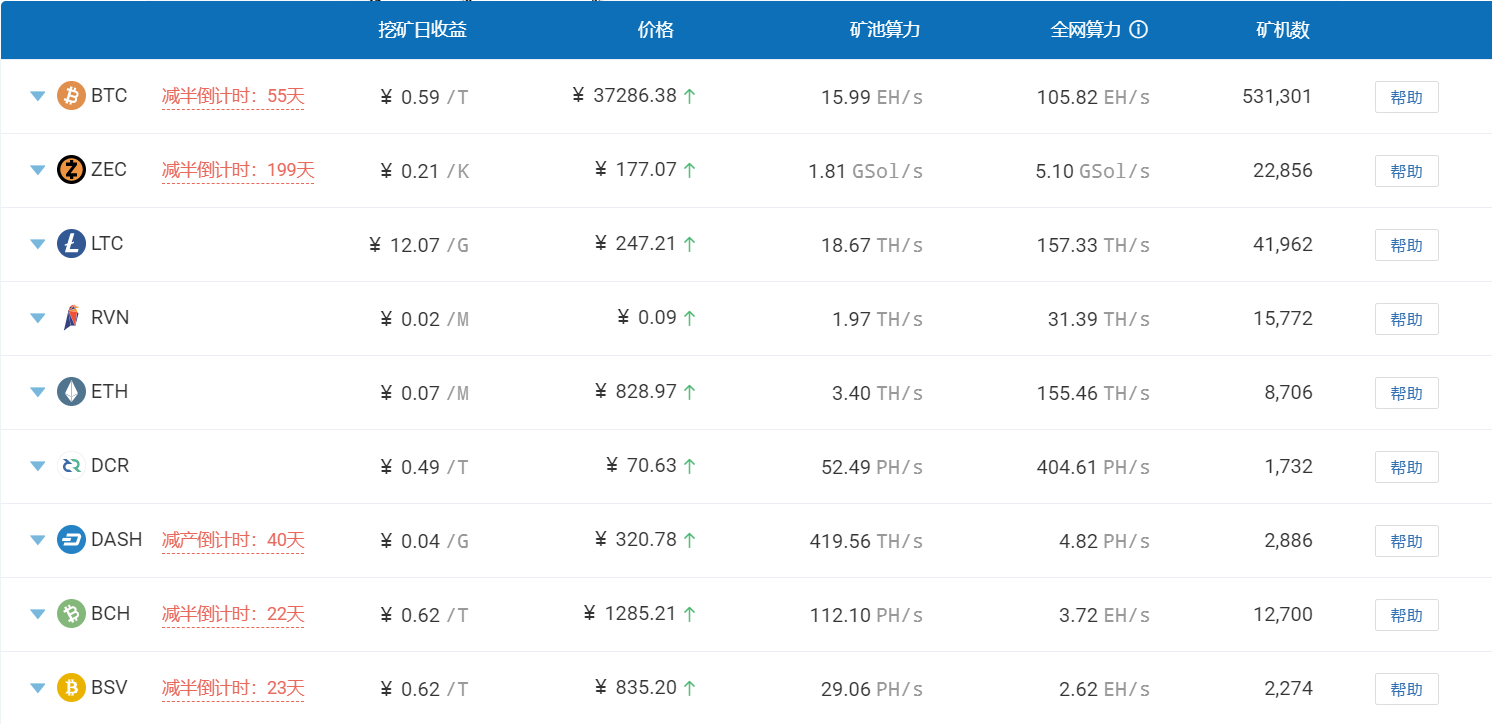This screenshot has width=1492, height=724.
Task: Click the Ravencoin RVN bird icon
Action: point(71,318)
